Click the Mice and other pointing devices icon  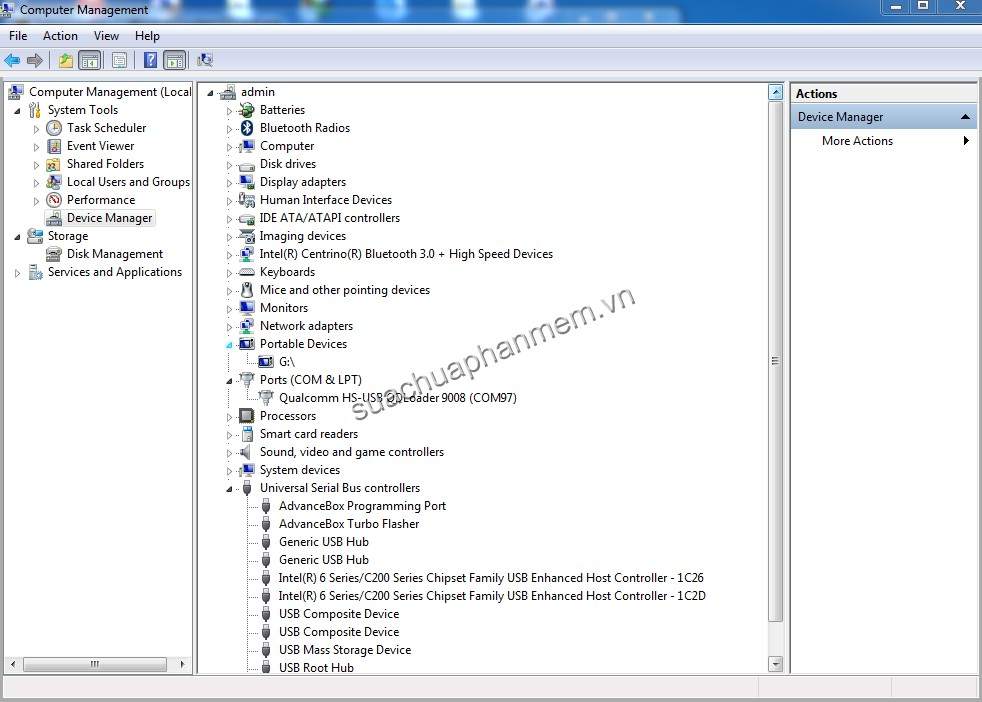click(x=247, y=290)
